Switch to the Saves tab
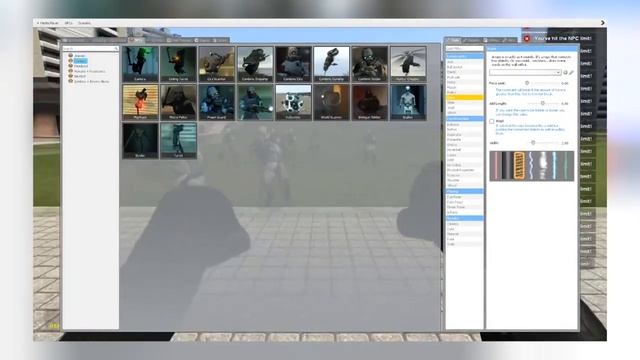Viewport: 640px width, 360px height. [x=220, y=40]
